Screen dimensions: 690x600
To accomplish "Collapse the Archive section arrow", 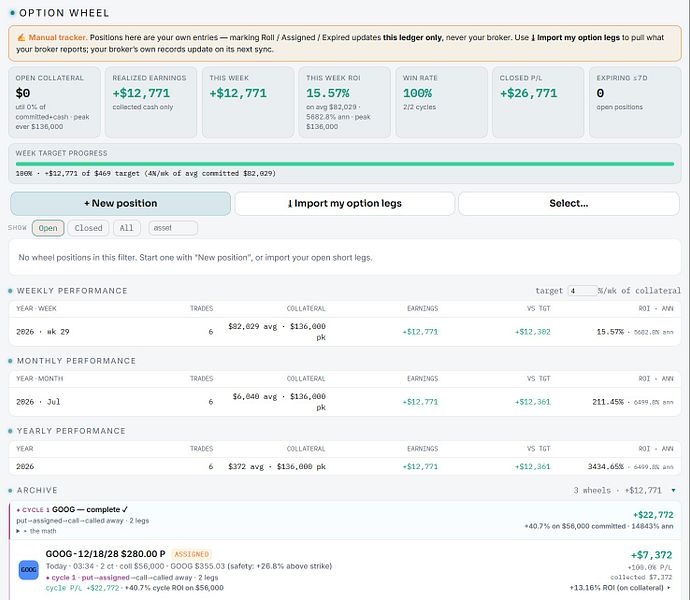I will pyautogui.click(x=673, y=490).
